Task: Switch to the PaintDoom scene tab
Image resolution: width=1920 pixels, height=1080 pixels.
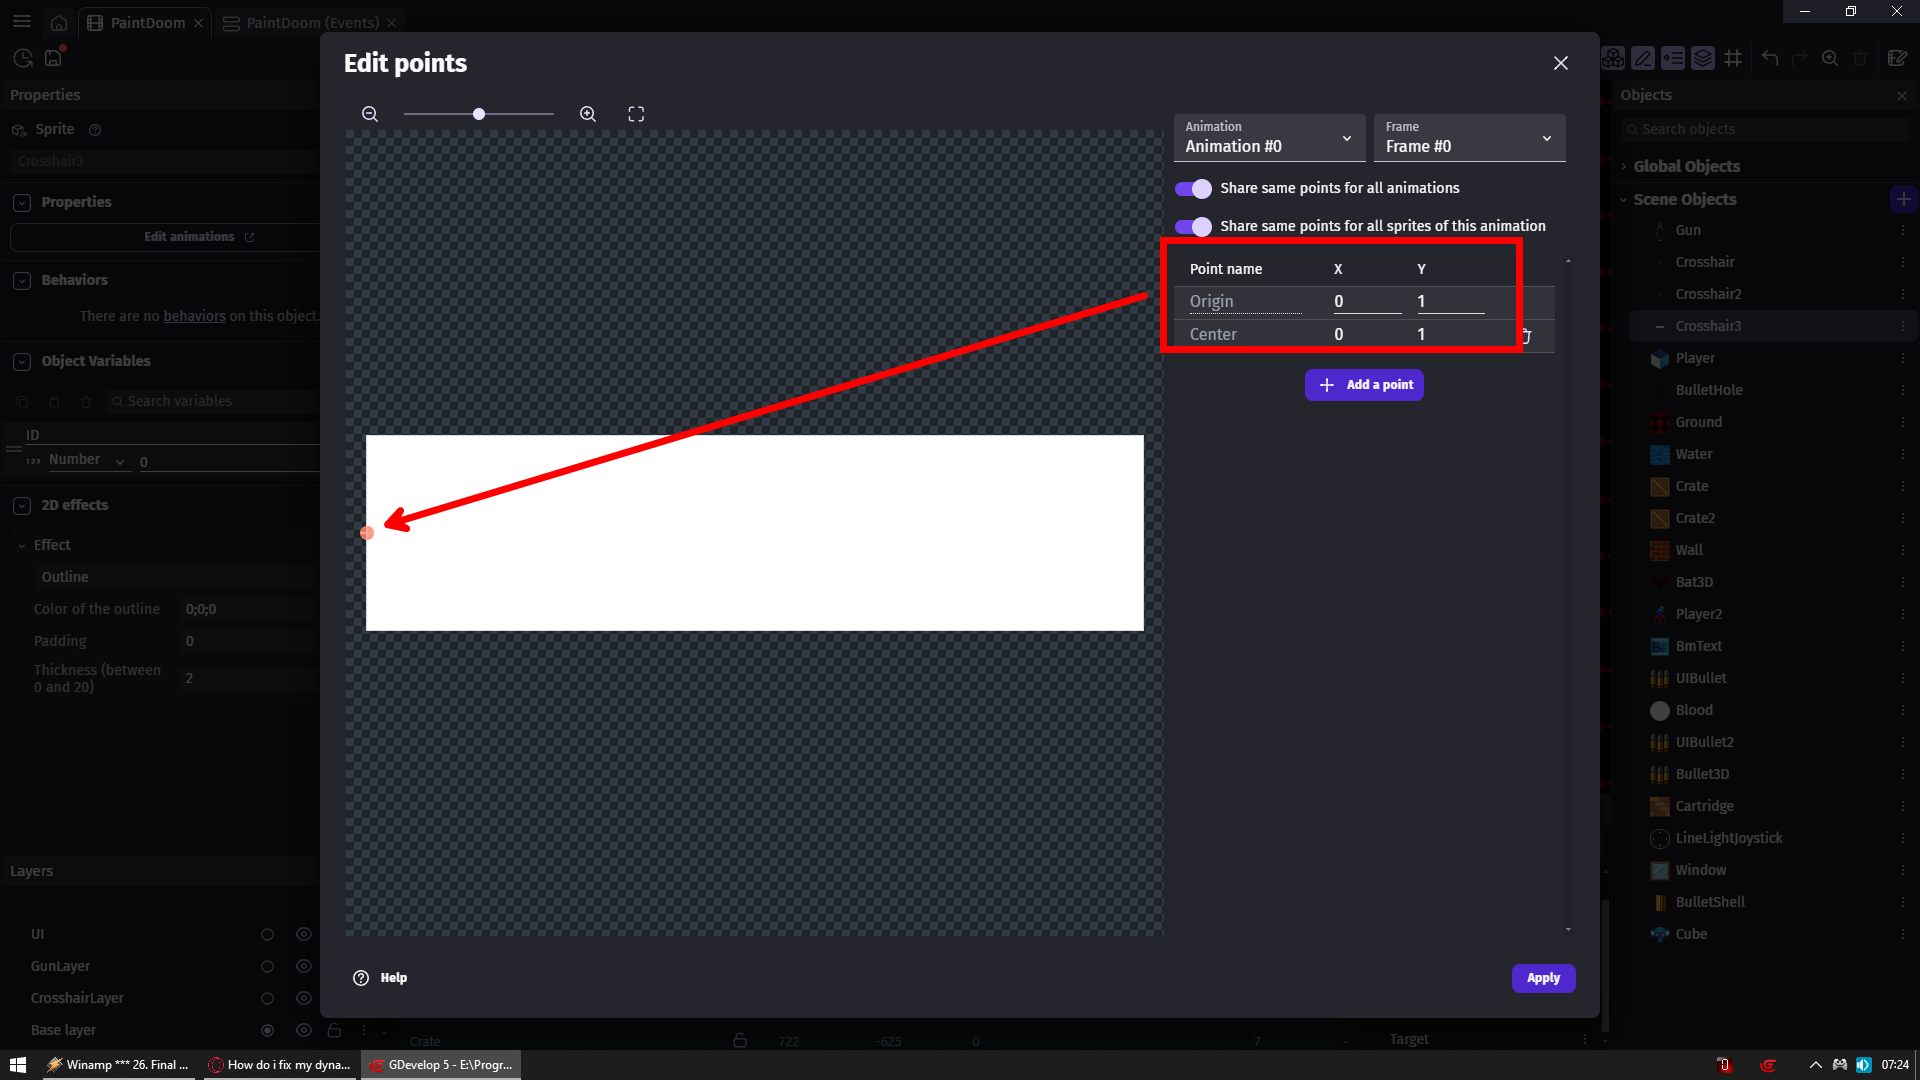Action: [147, 23]
